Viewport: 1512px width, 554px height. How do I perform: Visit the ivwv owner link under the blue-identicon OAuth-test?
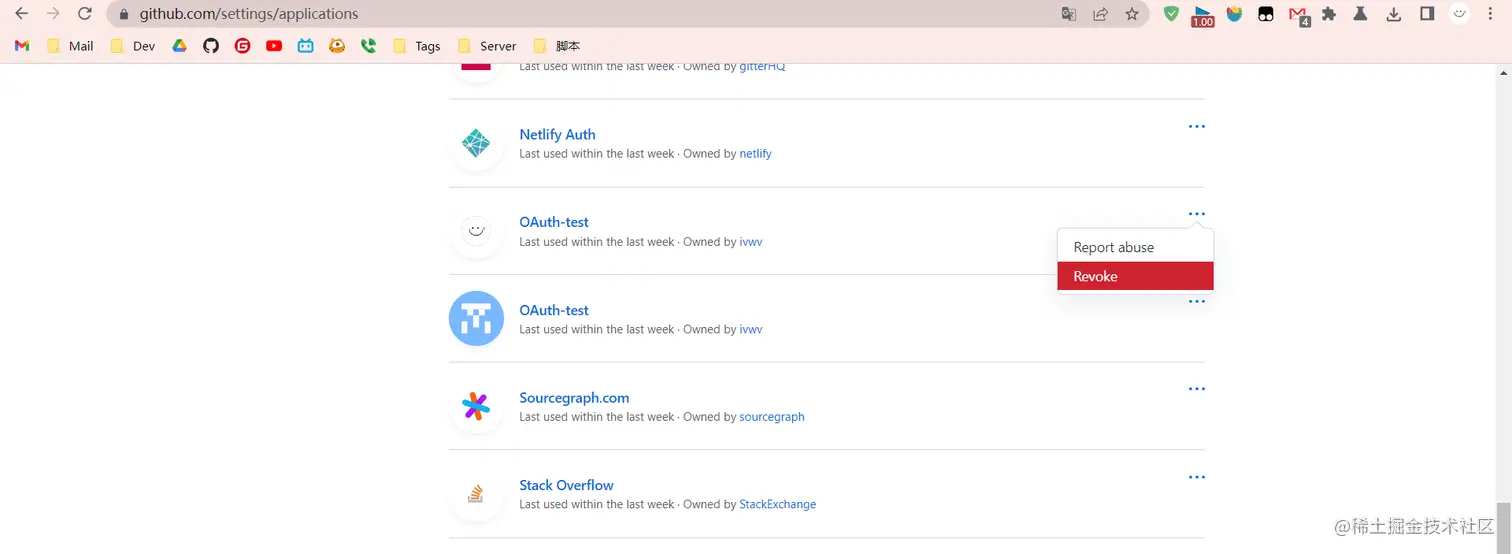click(x=751, y=330)
